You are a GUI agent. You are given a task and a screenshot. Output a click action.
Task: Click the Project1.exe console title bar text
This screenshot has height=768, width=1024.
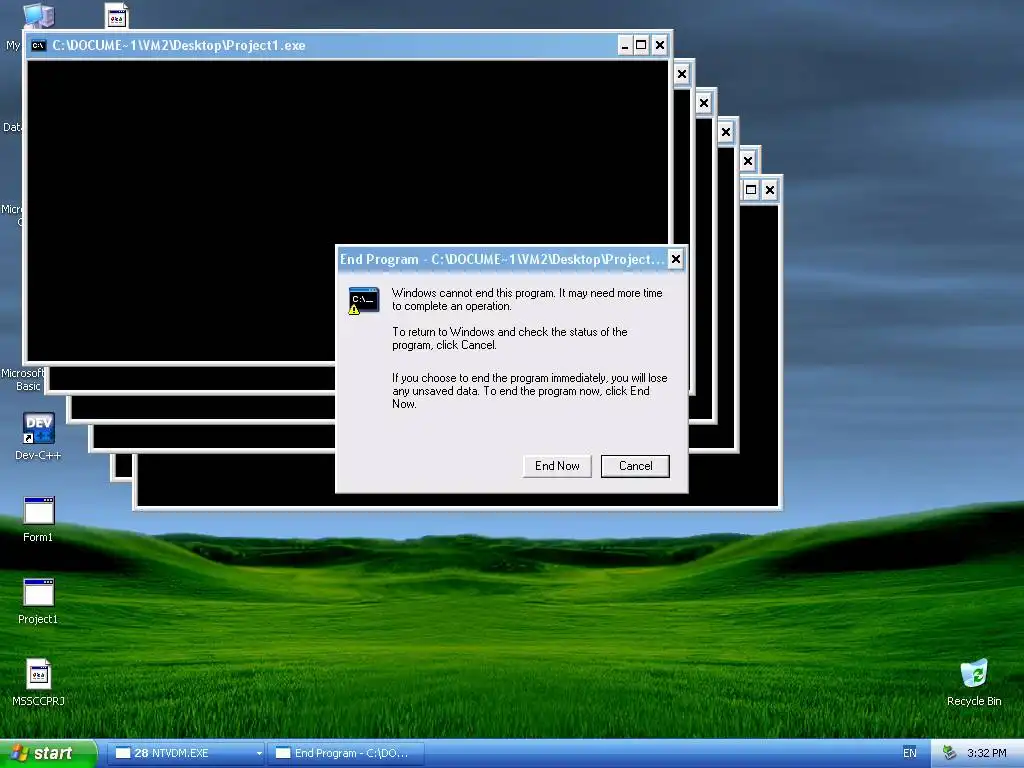click(179, 45)
